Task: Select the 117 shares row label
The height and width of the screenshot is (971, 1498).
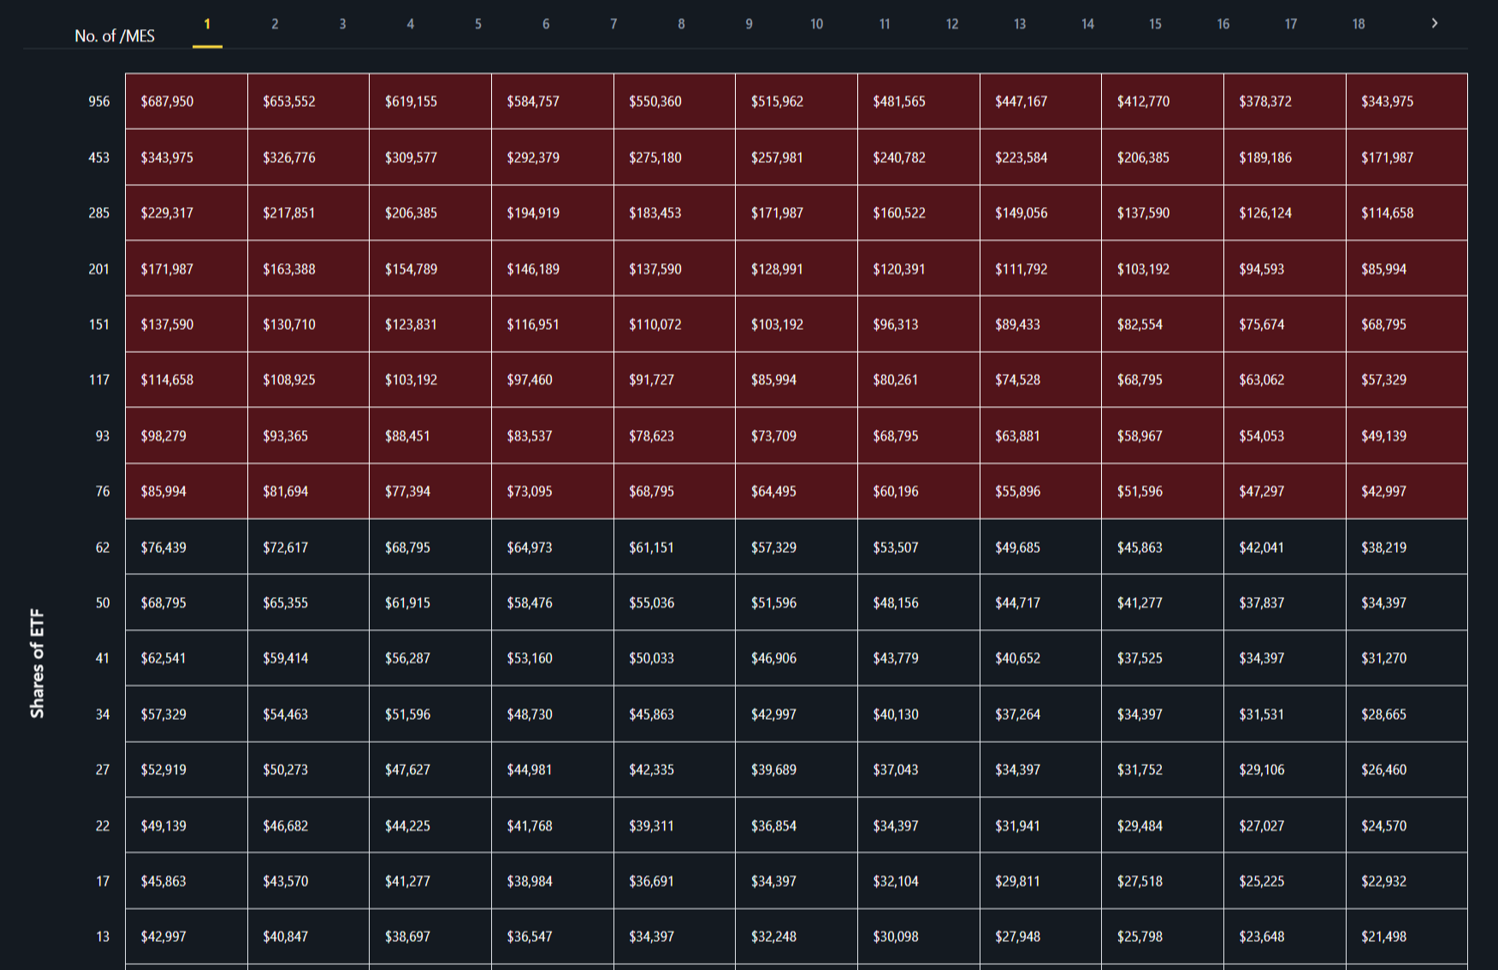Action: pyautogui.click(x=99, y=380)
